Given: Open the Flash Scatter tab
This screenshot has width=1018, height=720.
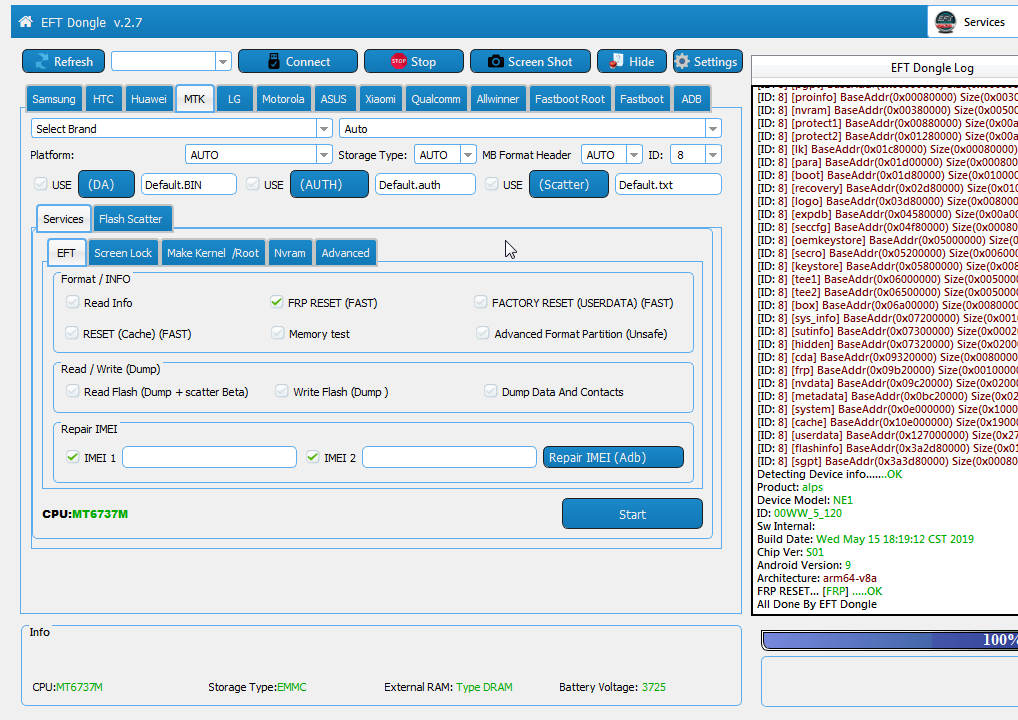Looking at the screenshot, I should (x=130, y=219).
